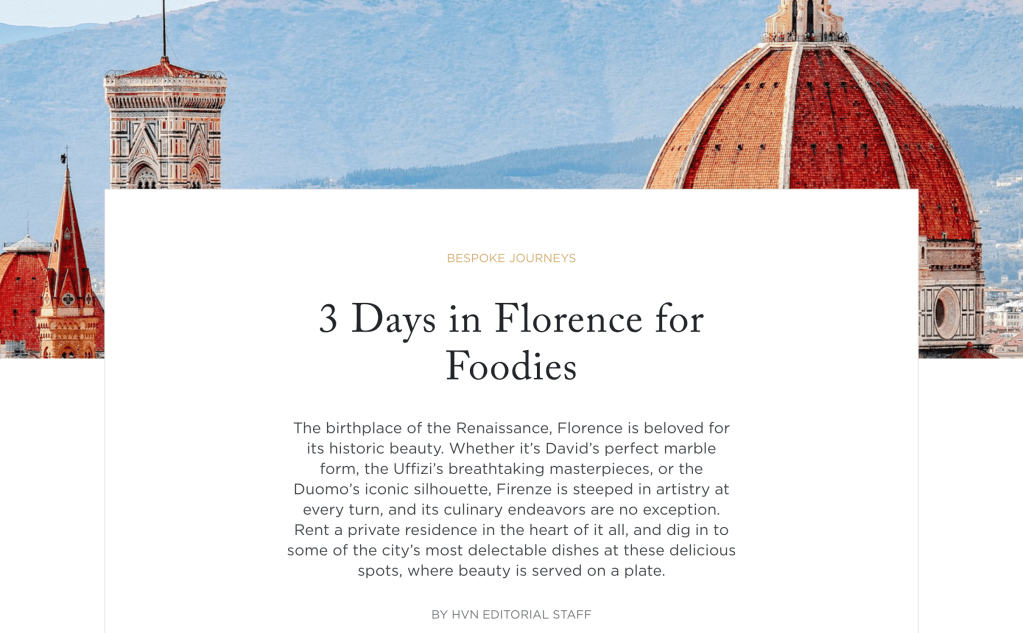Click the phrase "Rent a private residence"
This screenshot has height=633, width=1023.
click(384, 530)
